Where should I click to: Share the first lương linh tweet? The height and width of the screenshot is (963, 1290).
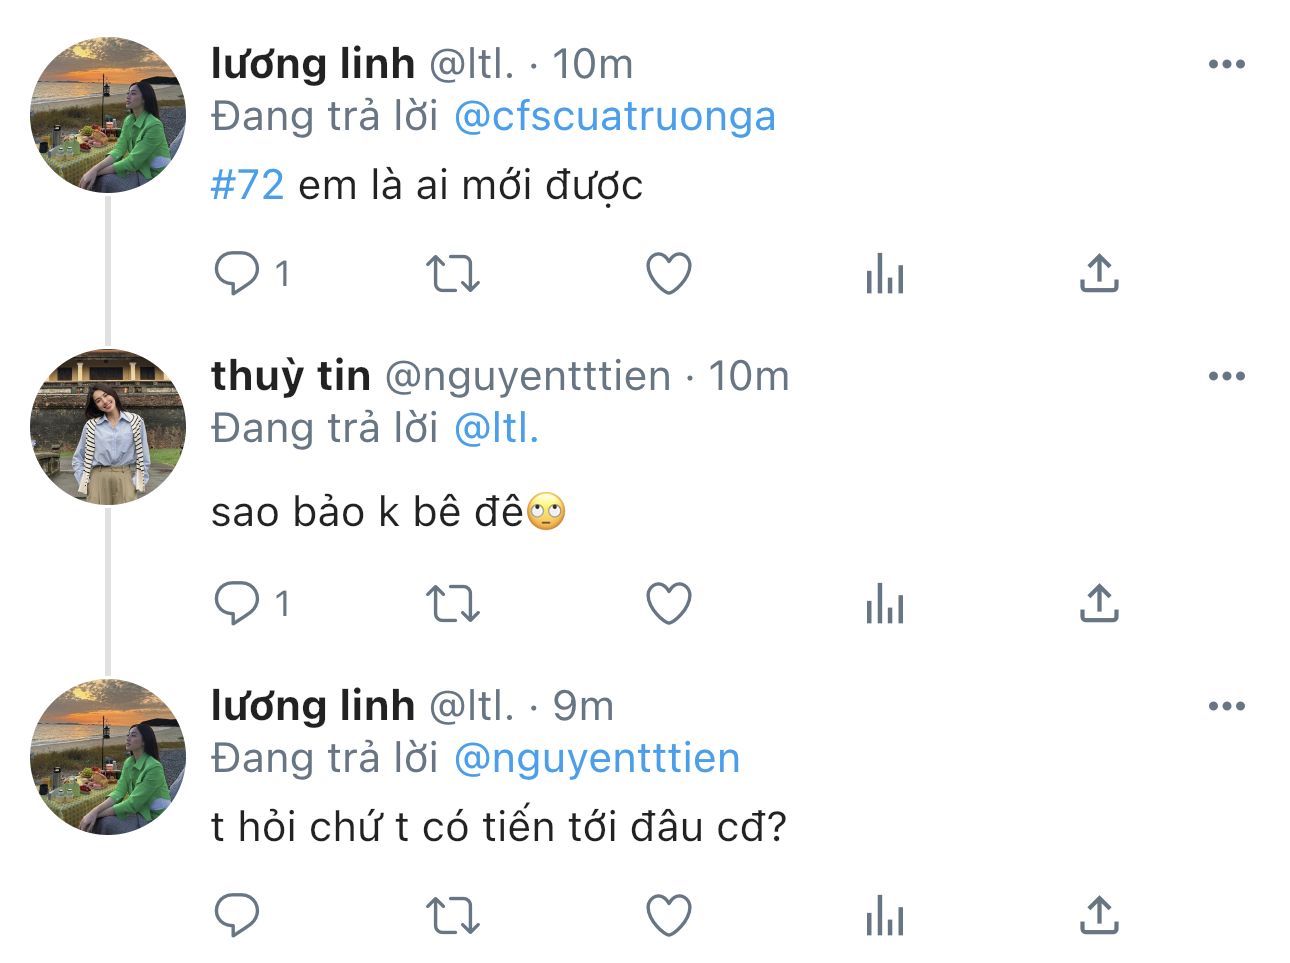tap(1099, 273)
